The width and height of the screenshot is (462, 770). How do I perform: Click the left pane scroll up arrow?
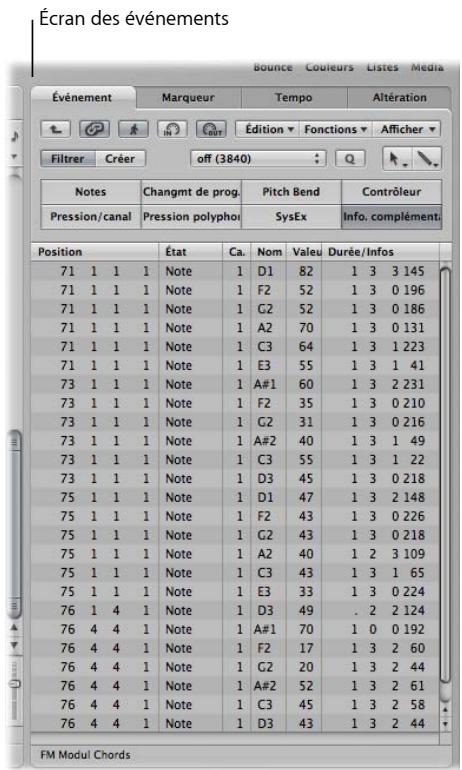[x=14, y=628]
